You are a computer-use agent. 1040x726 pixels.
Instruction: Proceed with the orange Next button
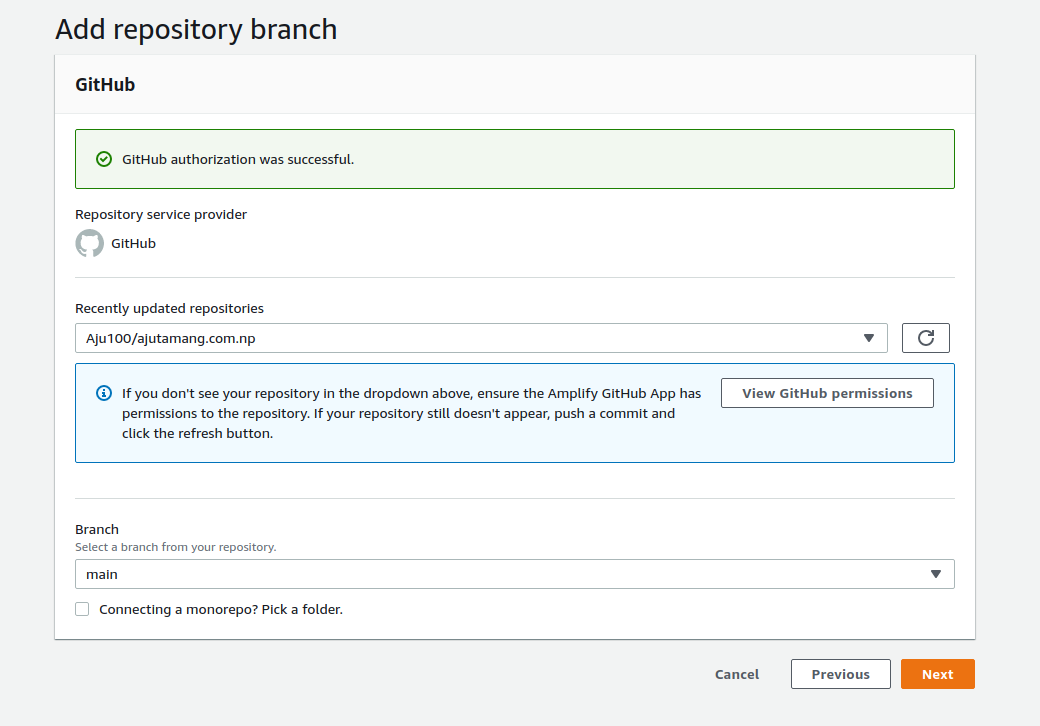point(937,674)
